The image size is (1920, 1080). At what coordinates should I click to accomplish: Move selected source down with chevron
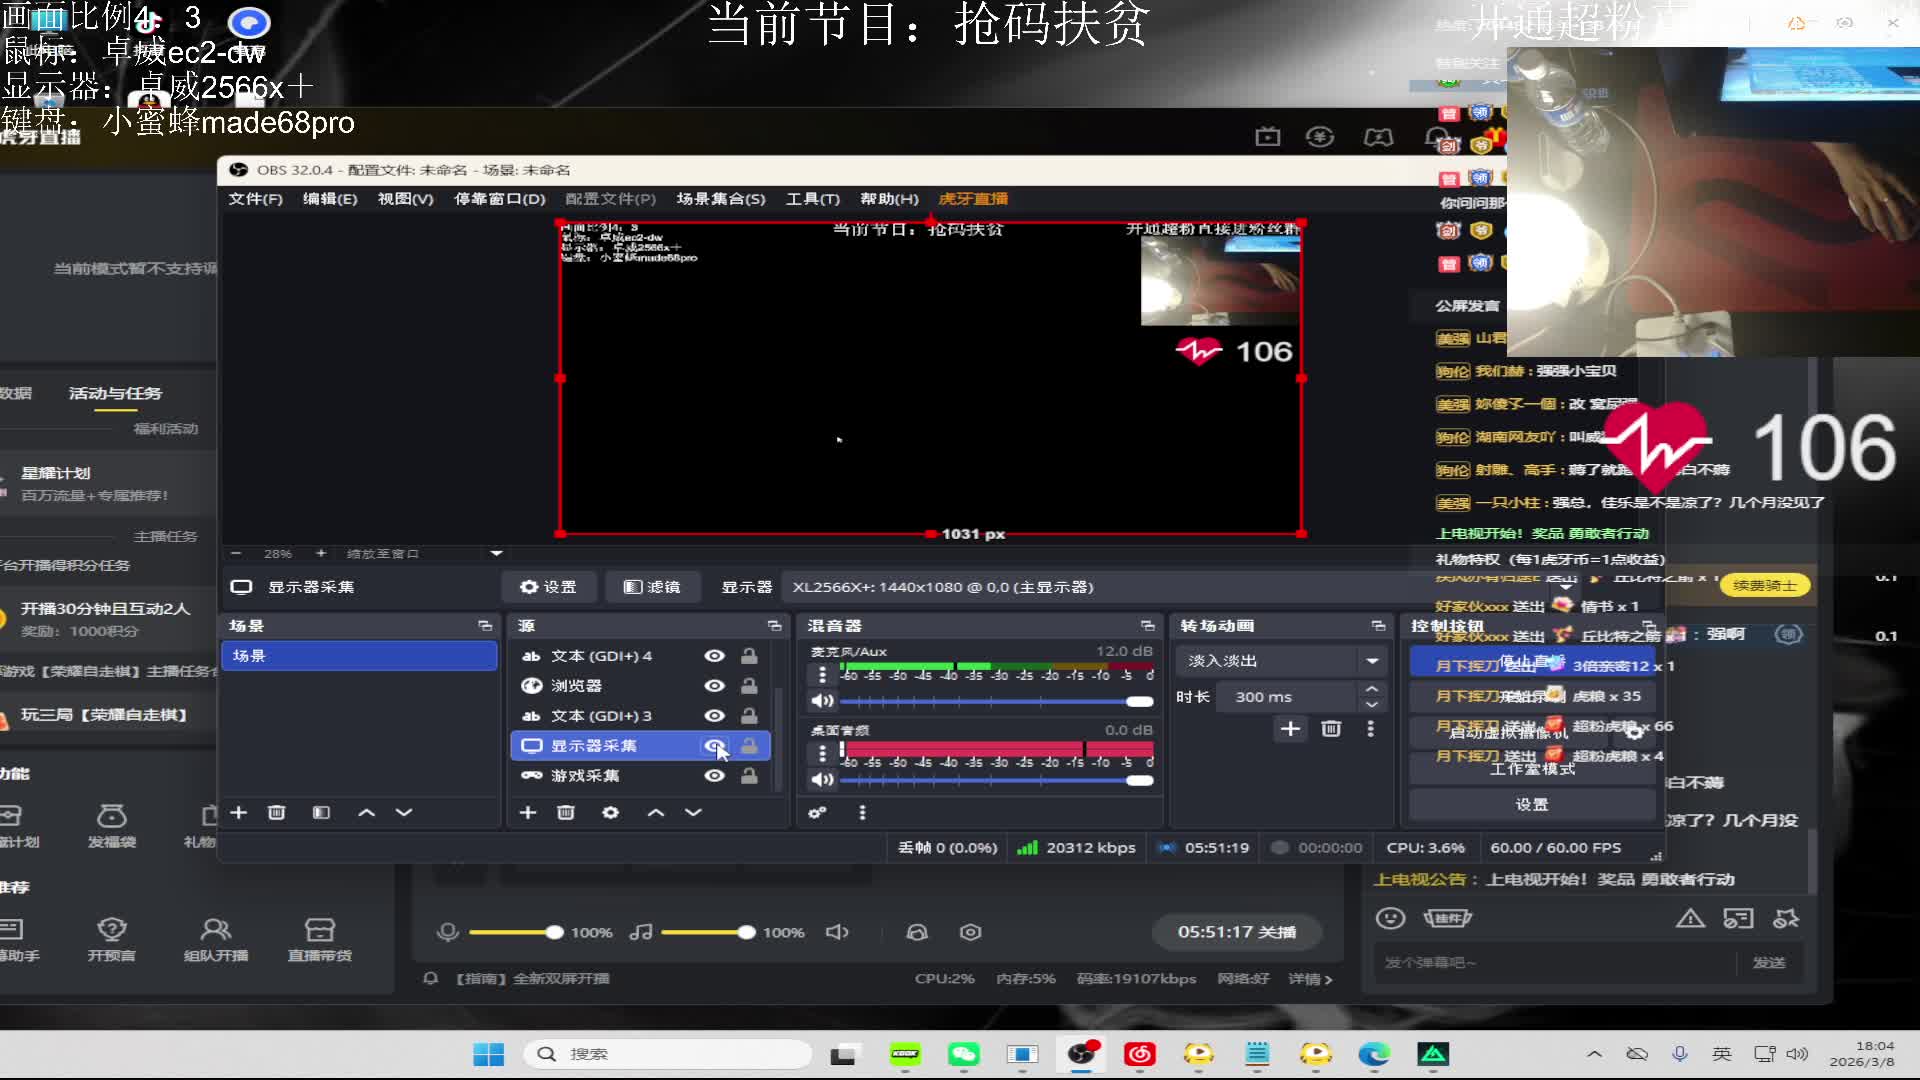point(693,813)
